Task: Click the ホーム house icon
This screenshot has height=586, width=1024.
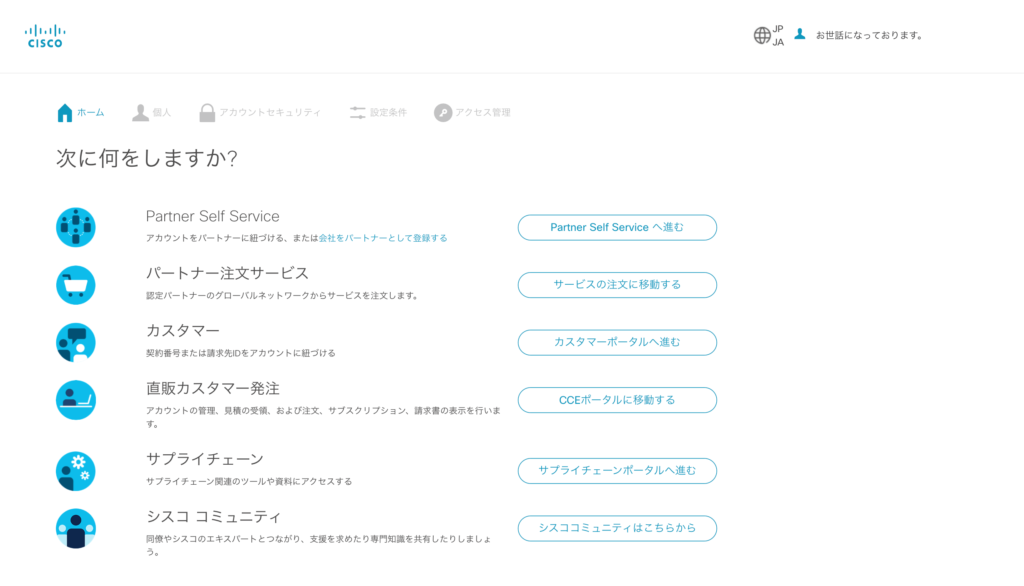Action: click(x=65, y=113)
